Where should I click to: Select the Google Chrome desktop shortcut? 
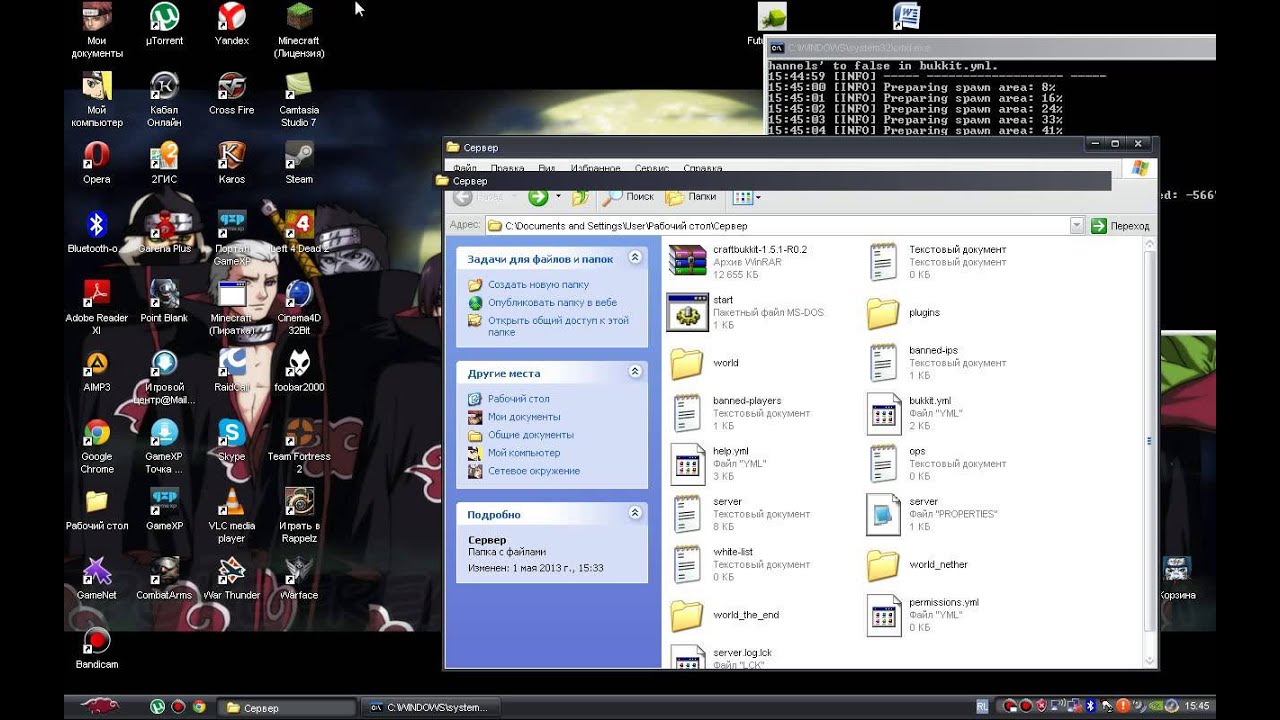pos(97,446)
